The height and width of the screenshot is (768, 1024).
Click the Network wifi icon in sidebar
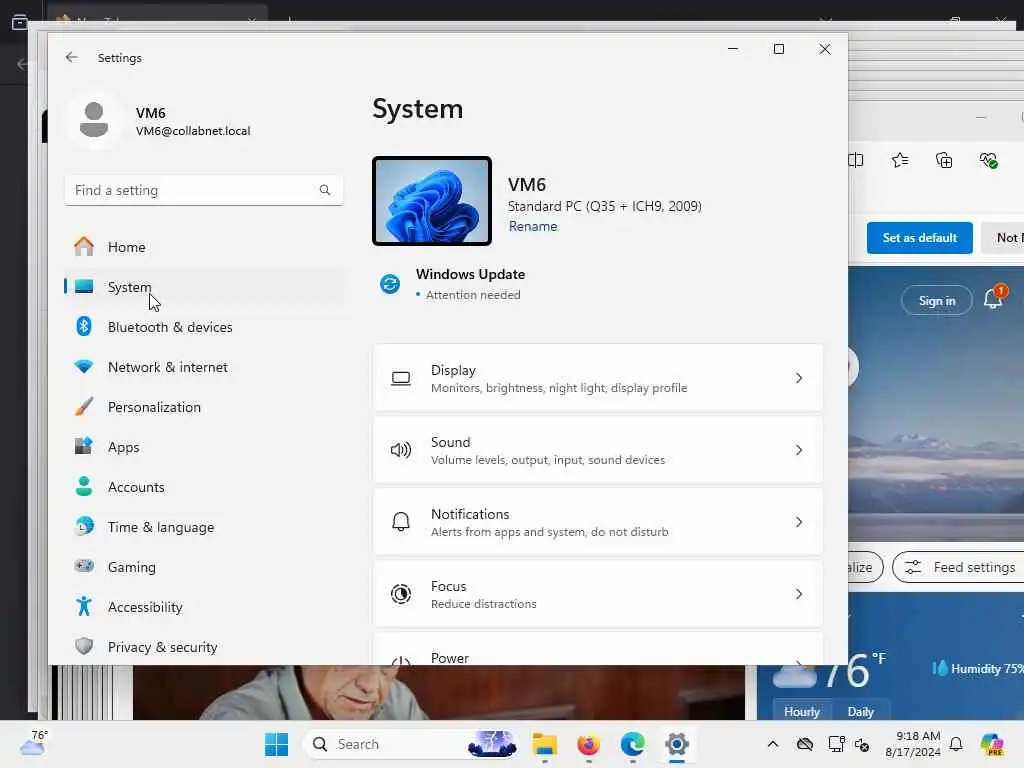click(x=84, y=366)
